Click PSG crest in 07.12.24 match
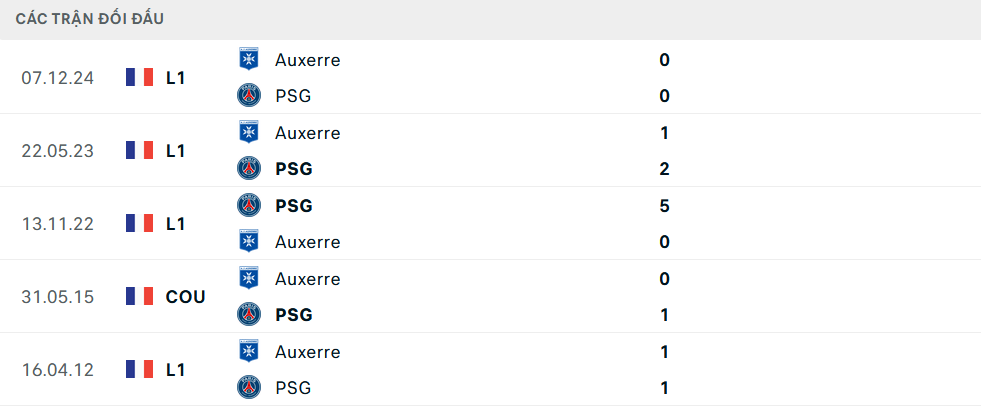Screen dimensions: 981x407 tap(248, 96)
